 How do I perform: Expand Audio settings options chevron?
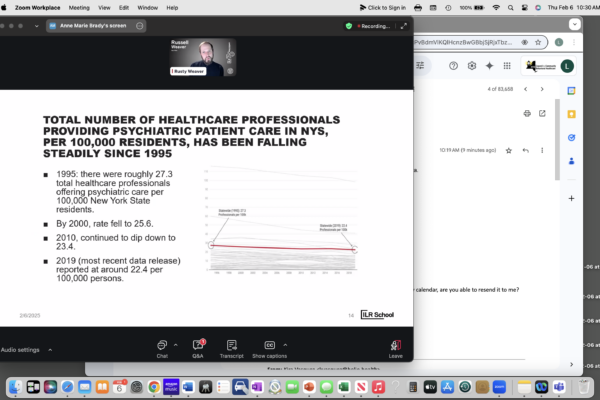pos(50,350)
